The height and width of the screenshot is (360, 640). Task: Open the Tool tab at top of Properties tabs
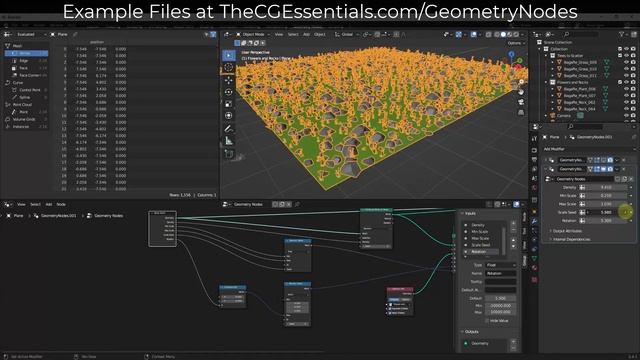pos(534,139)
